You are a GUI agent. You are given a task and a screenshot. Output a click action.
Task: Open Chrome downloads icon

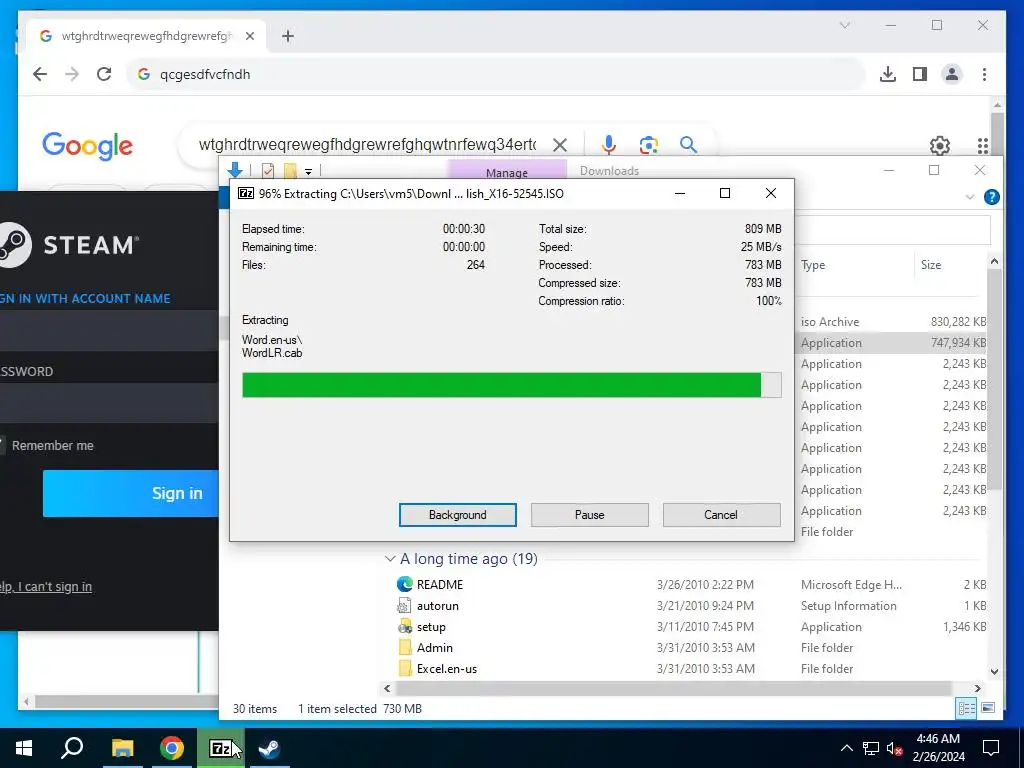pos(888,74)
